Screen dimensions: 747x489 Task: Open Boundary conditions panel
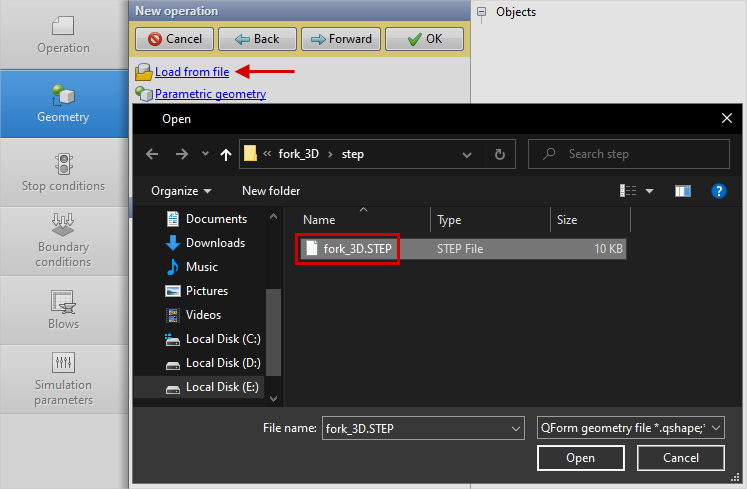[63, 240]
